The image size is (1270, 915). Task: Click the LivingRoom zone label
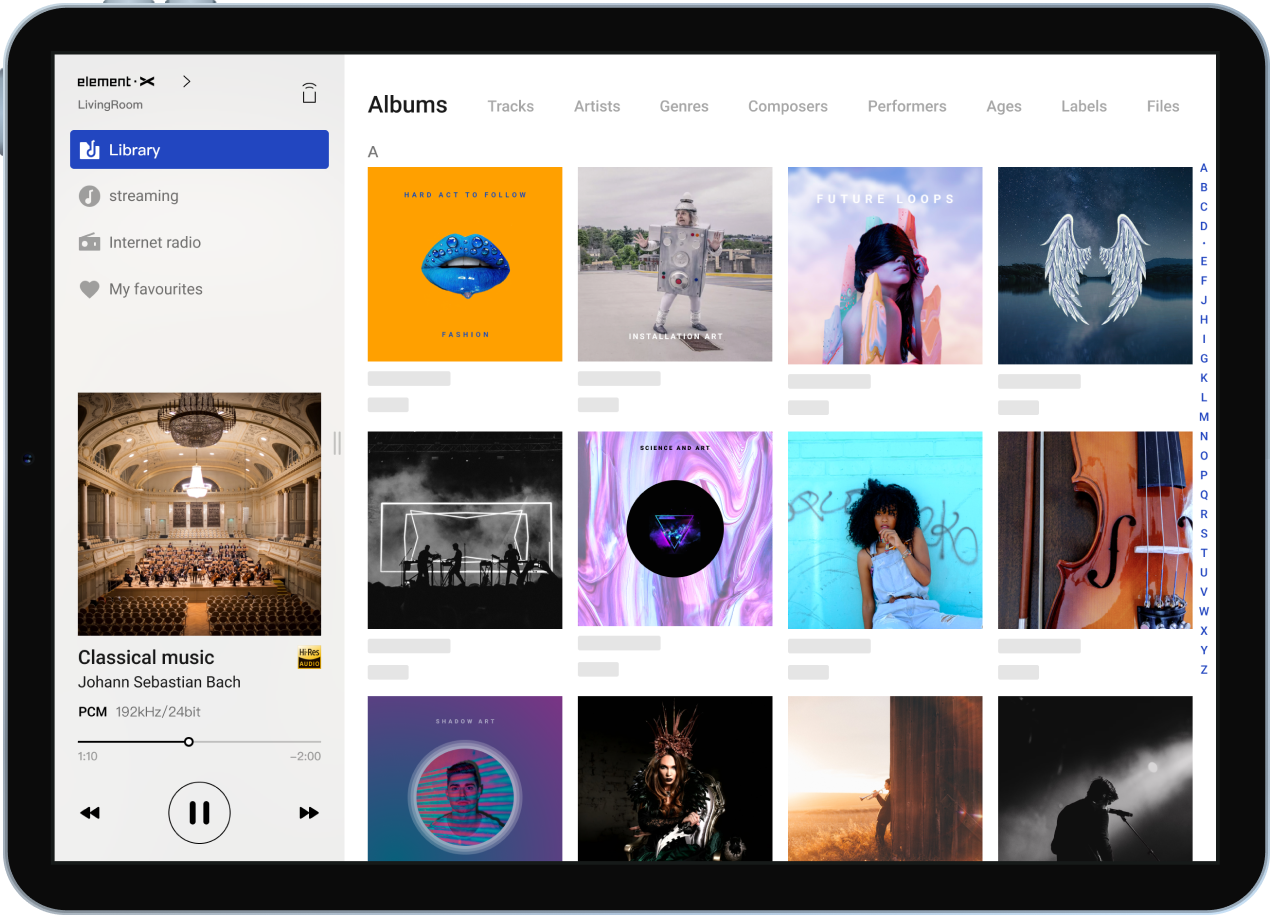tap(110, 105)
